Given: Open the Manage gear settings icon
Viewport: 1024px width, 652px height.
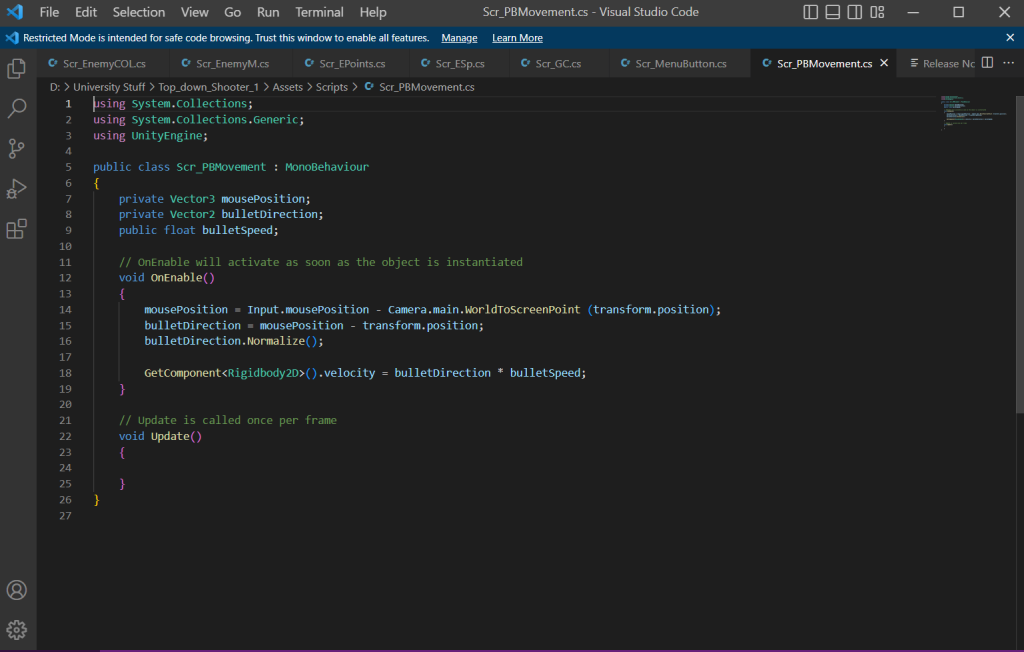Looking at the screenshot, I should click(17, 630).
